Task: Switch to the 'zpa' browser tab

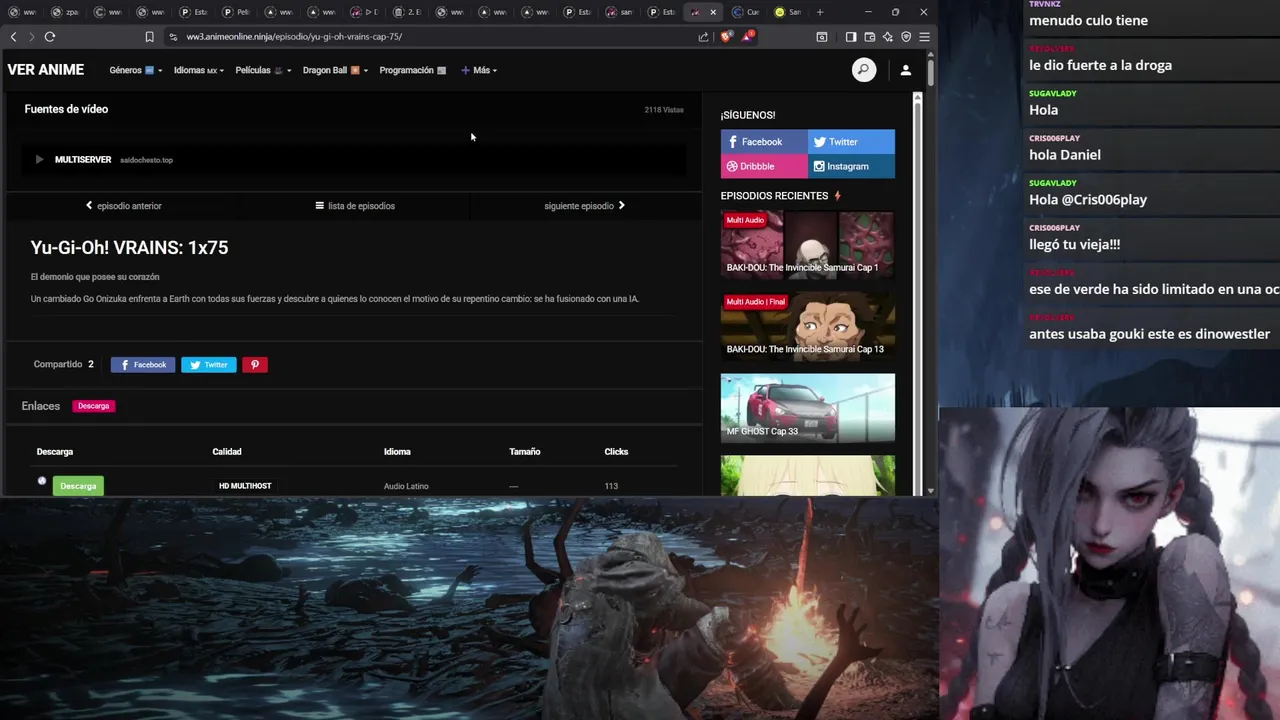Action: 66,12
